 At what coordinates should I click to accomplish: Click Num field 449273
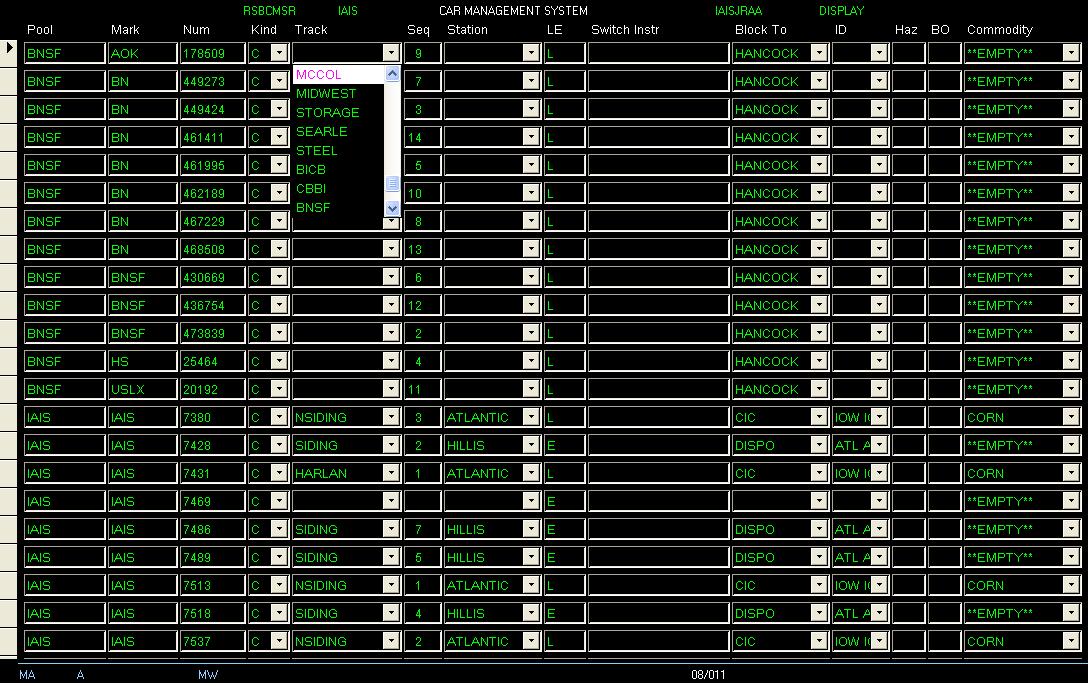click(x=212, y=81)
